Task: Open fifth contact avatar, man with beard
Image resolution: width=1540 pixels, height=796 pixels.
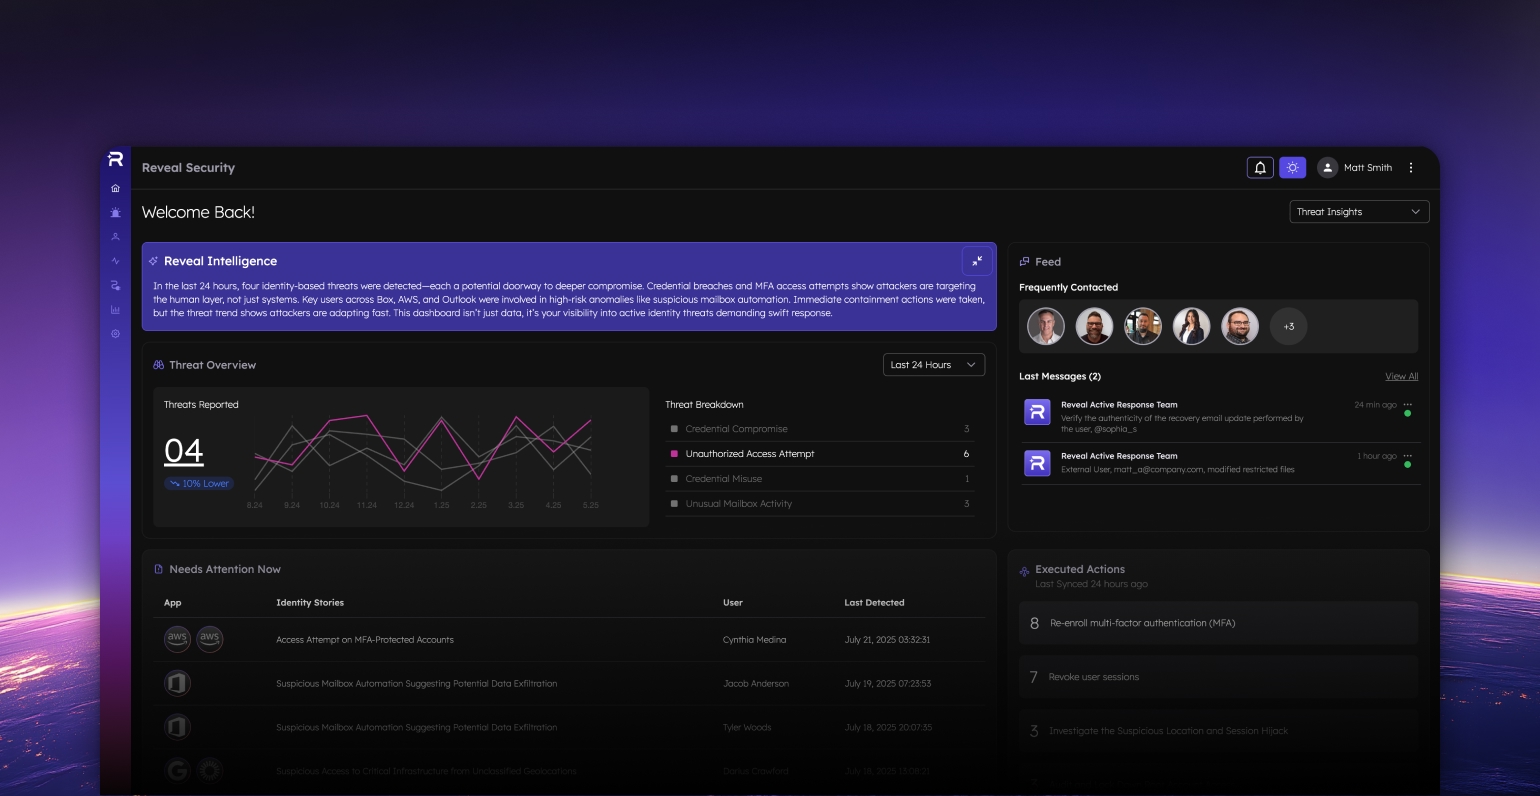Action: point(1240,326)
